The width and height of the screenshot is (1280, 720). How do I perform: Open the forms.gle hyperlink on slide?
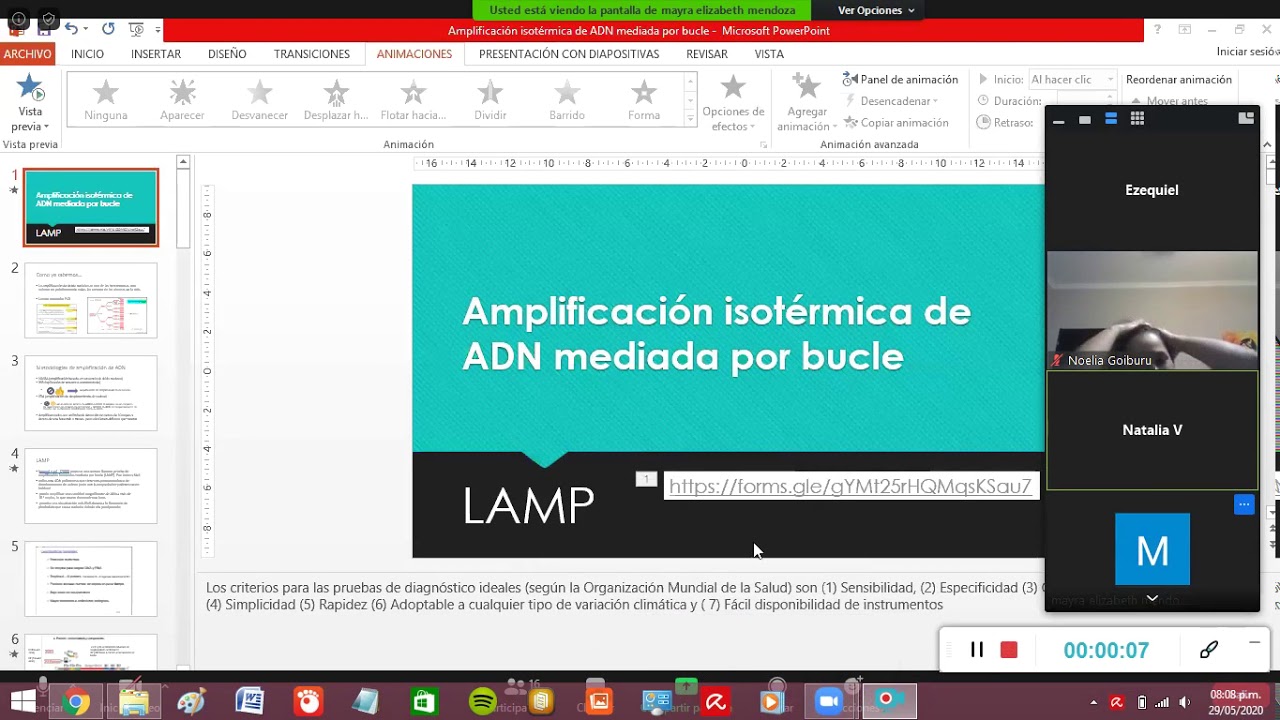point(850,486)
